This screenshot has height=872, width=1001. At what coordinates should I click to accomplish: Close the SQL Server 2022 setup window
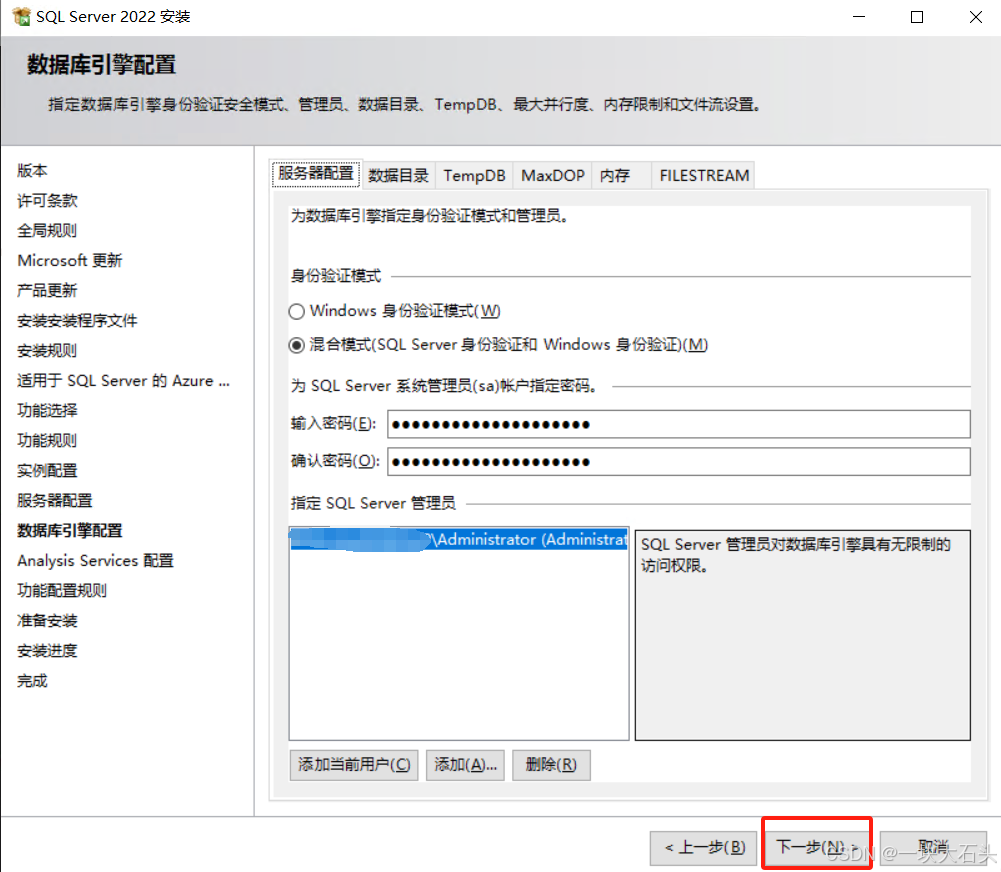[975, 17]
